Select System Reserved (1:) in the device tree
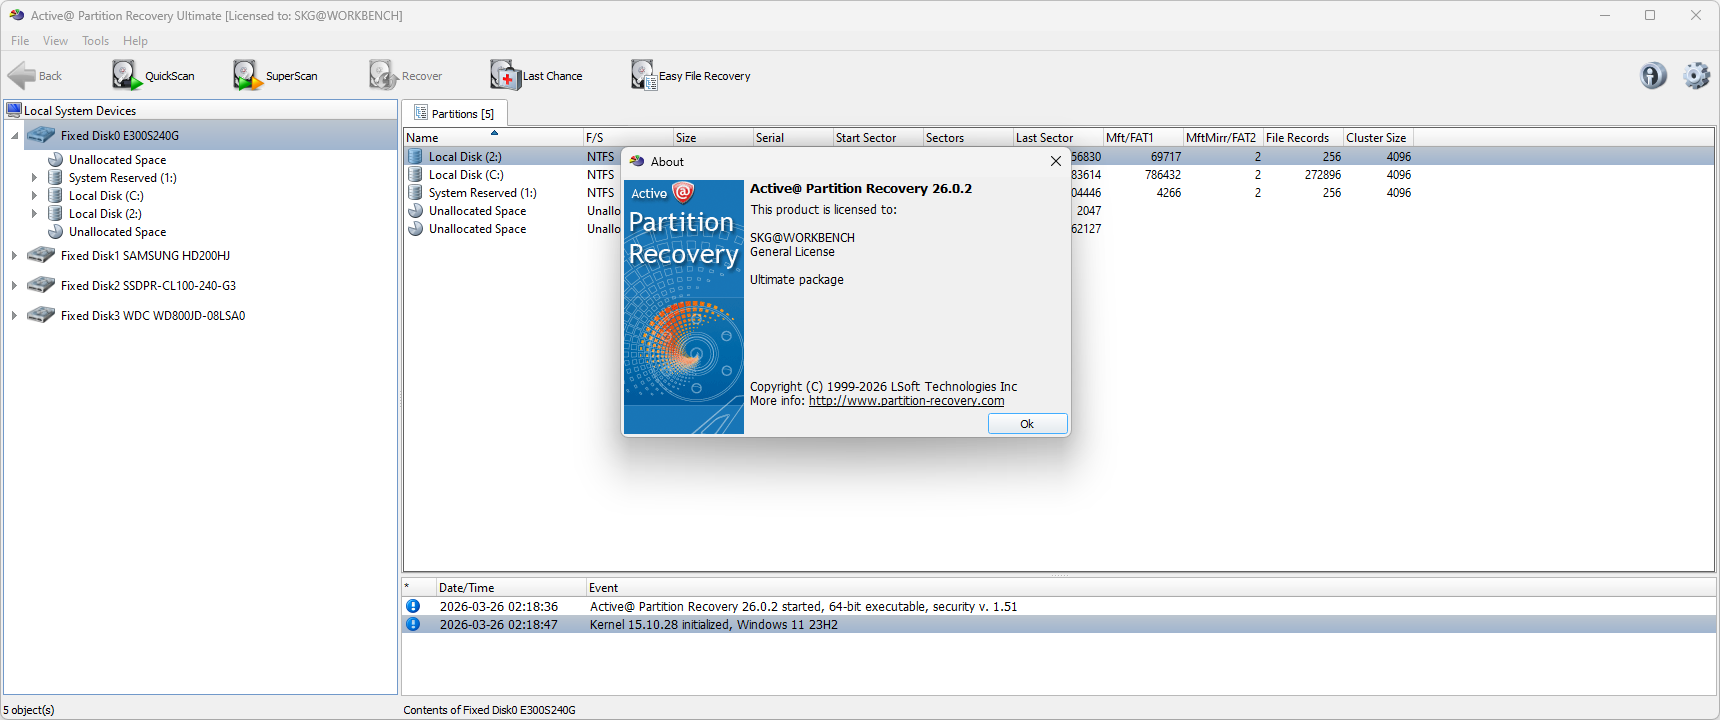The height and width of the screenshot is (720, 1720). tap(122, 178)
